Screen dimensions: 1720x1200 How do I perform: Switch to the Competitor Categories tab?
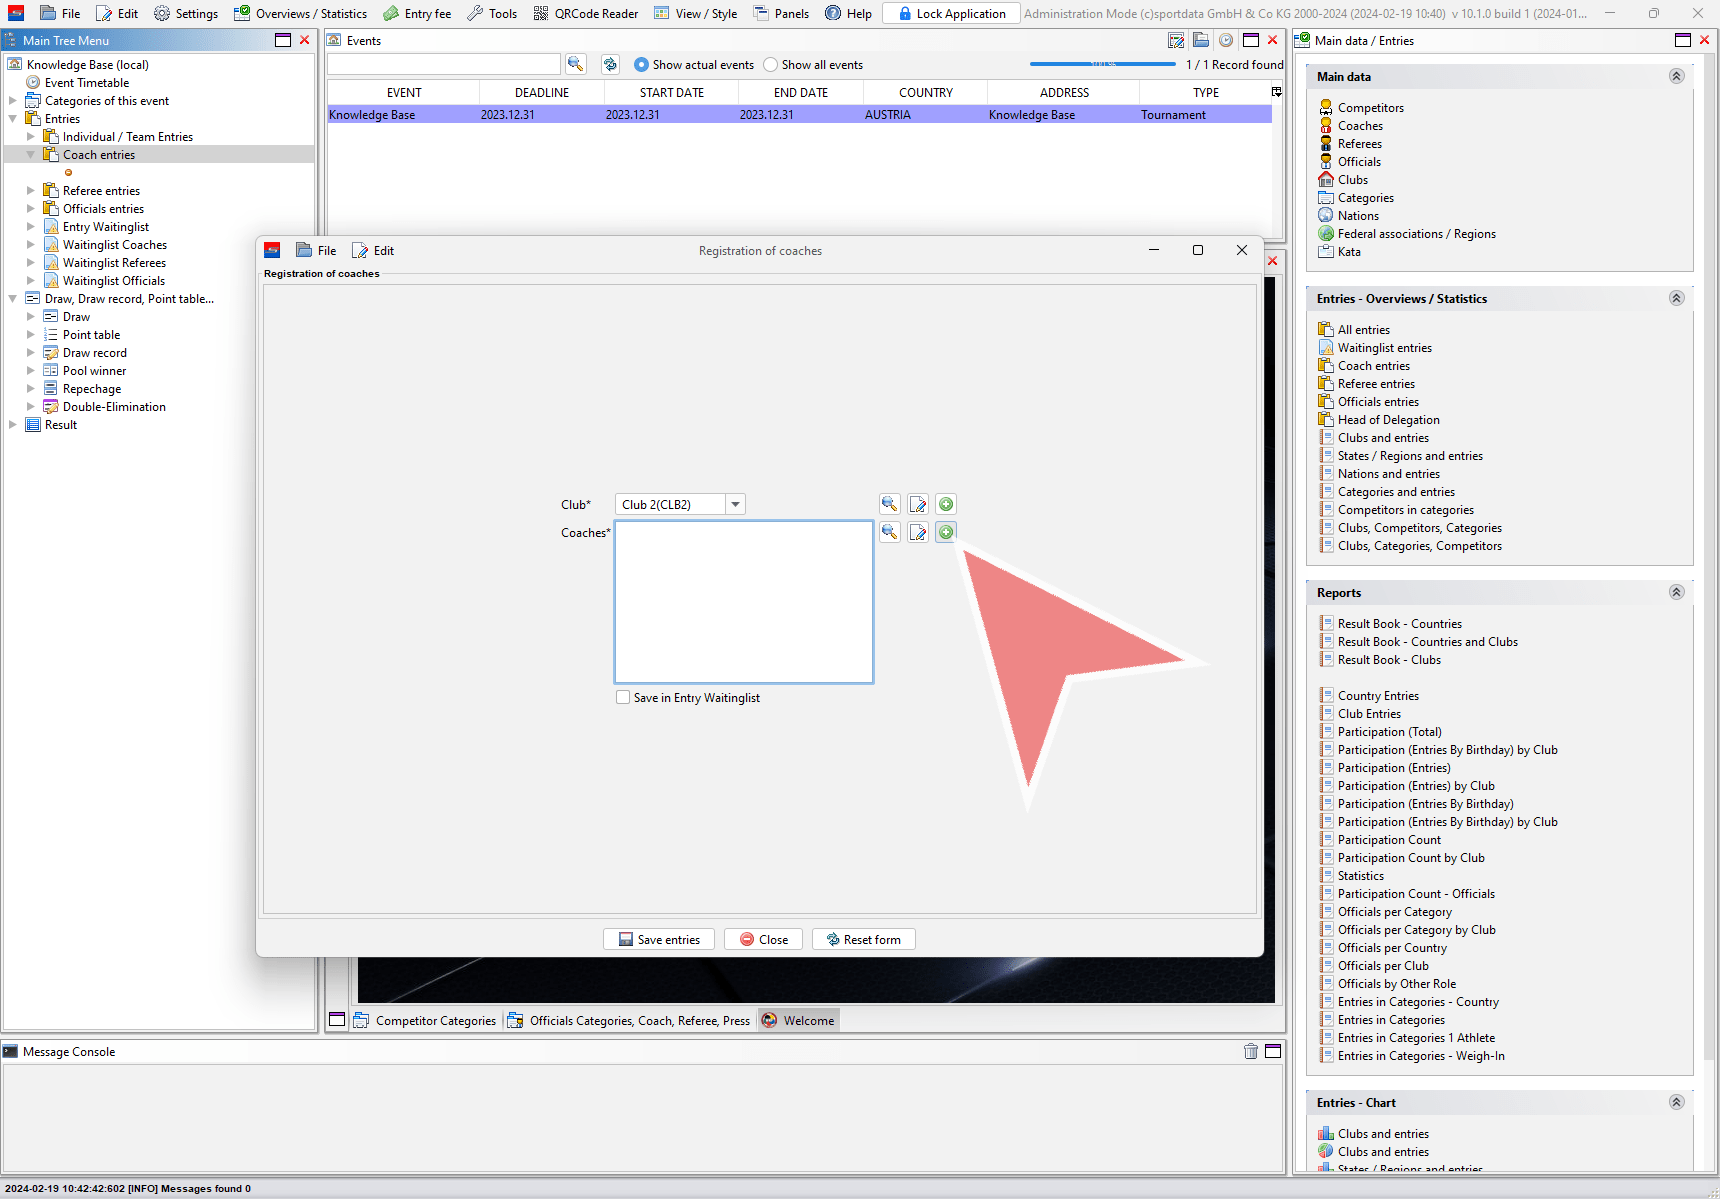(426, 1021)
